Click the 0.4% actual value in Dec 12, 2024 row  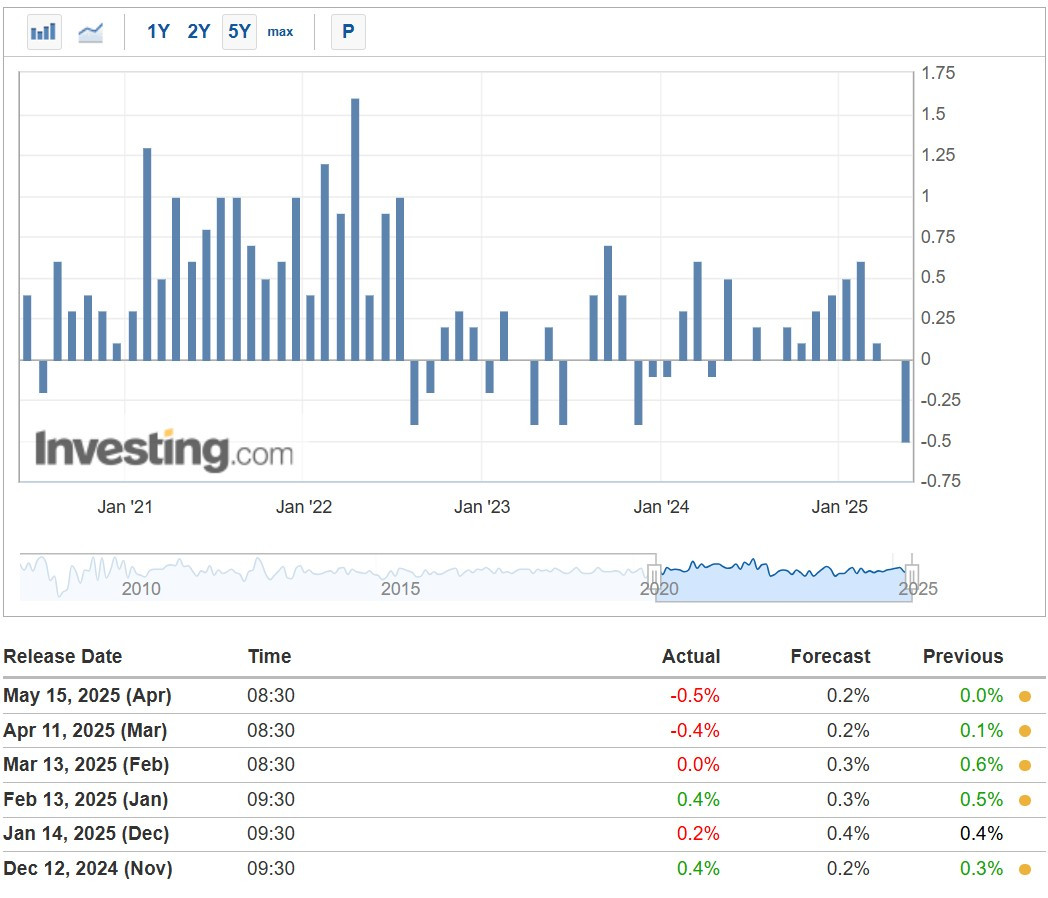click(698, 868)
